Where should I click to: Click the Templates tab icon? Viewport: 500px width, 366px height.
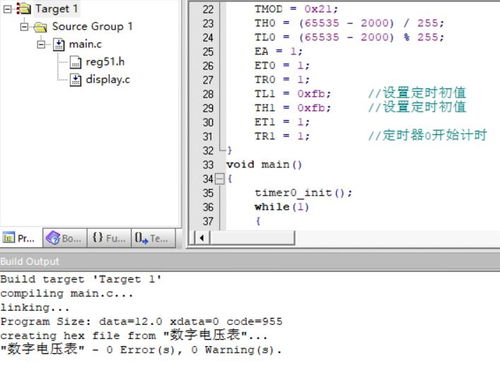[x=141, y=238]
